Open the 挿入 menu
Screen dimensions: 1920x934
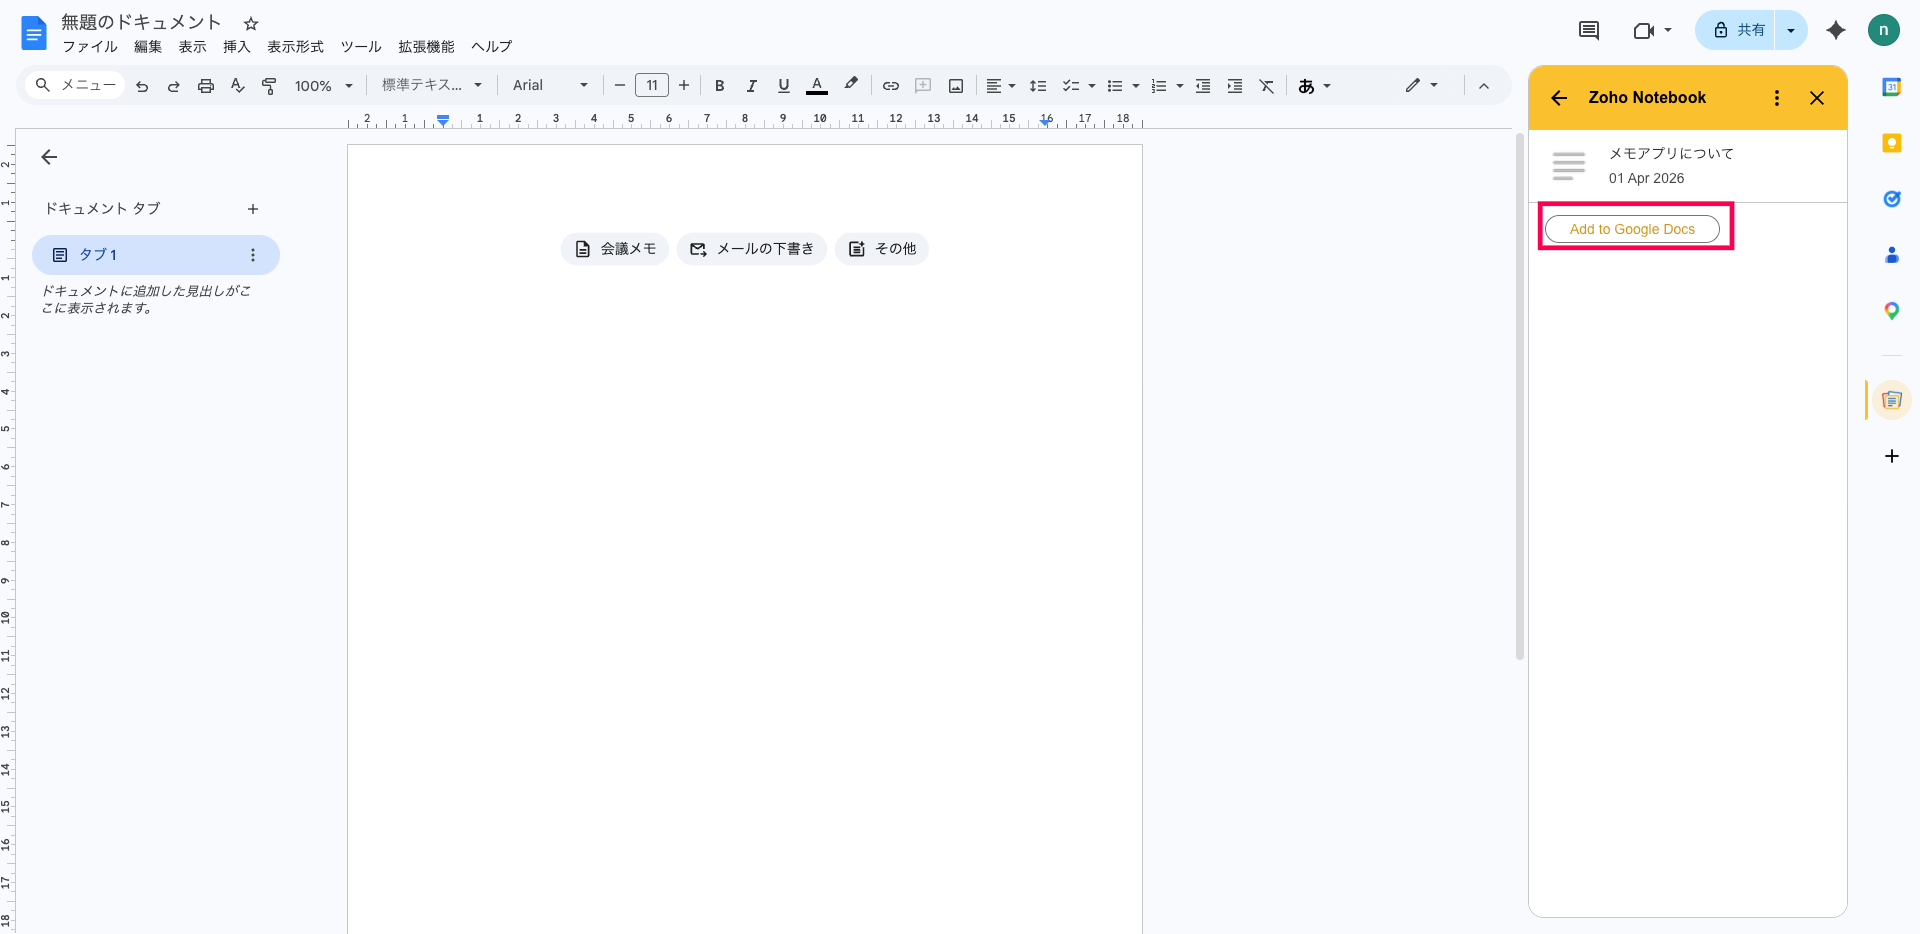click(236, 47)
